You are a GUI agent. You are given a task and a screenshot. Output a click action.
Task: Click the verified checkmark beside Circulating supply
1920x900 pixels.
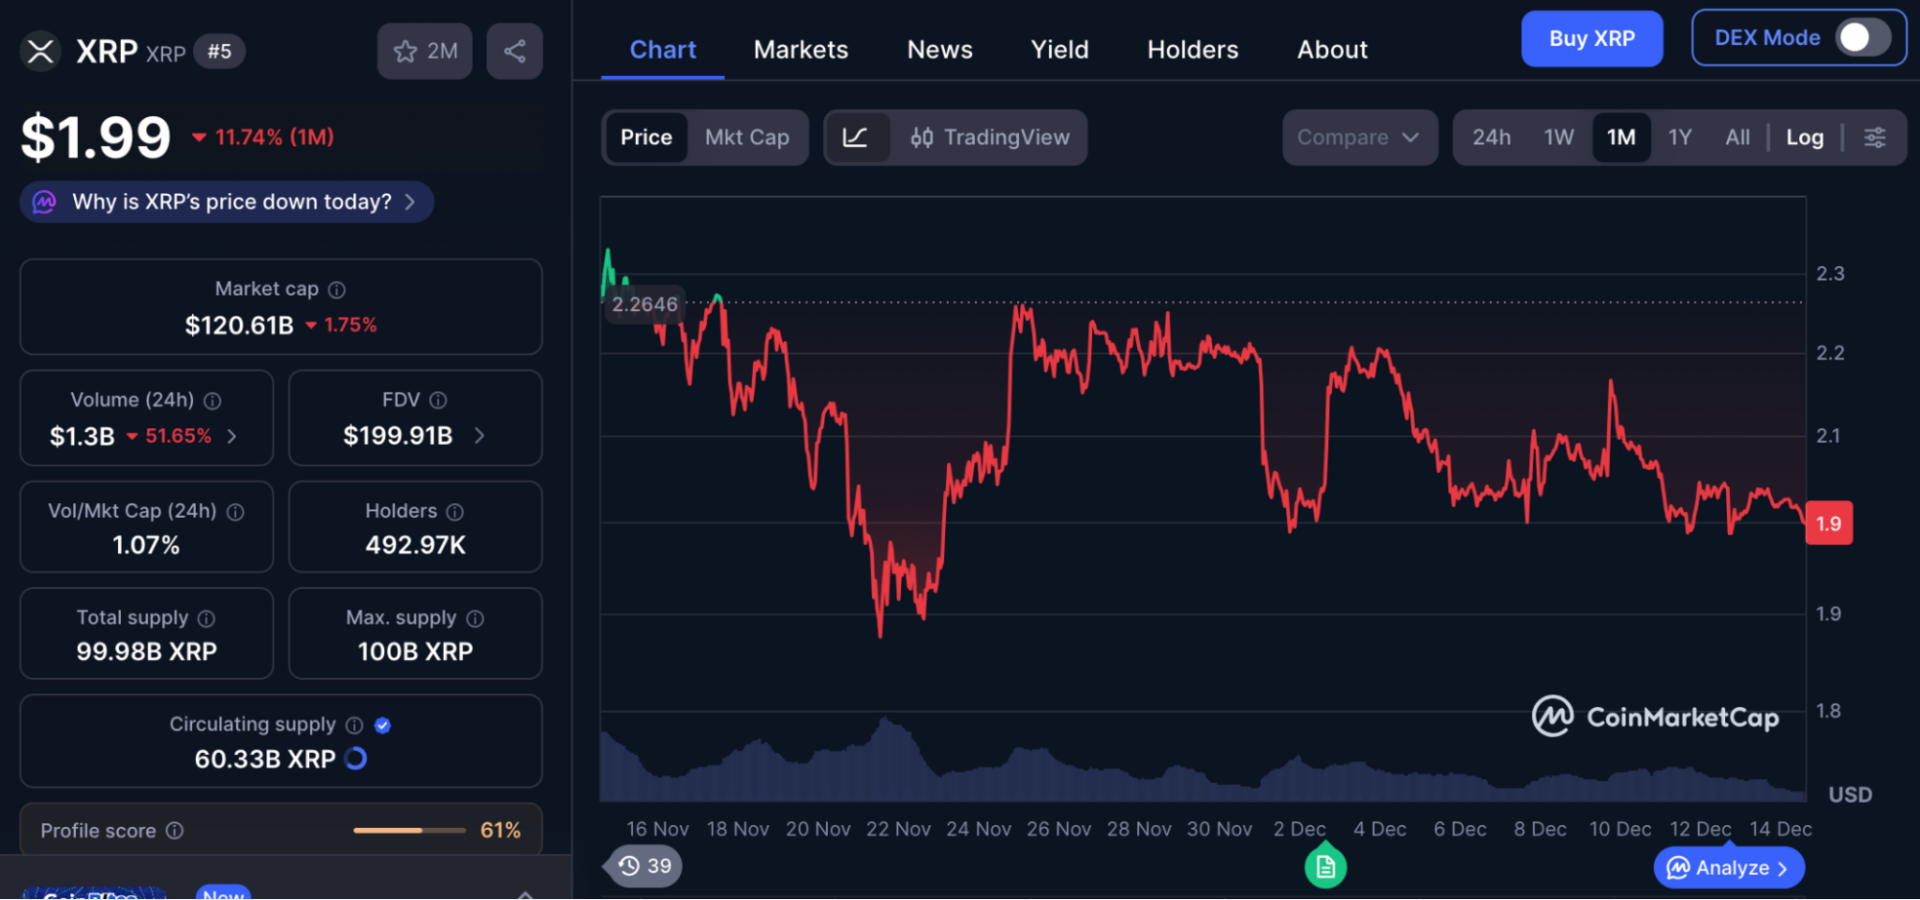tap(383, 725)
